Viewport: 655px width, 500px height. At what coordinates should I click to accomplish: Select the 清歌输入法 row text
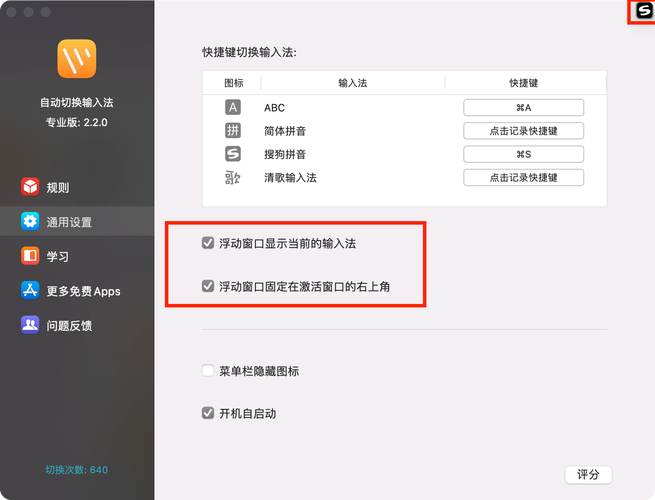coord(290,178)
